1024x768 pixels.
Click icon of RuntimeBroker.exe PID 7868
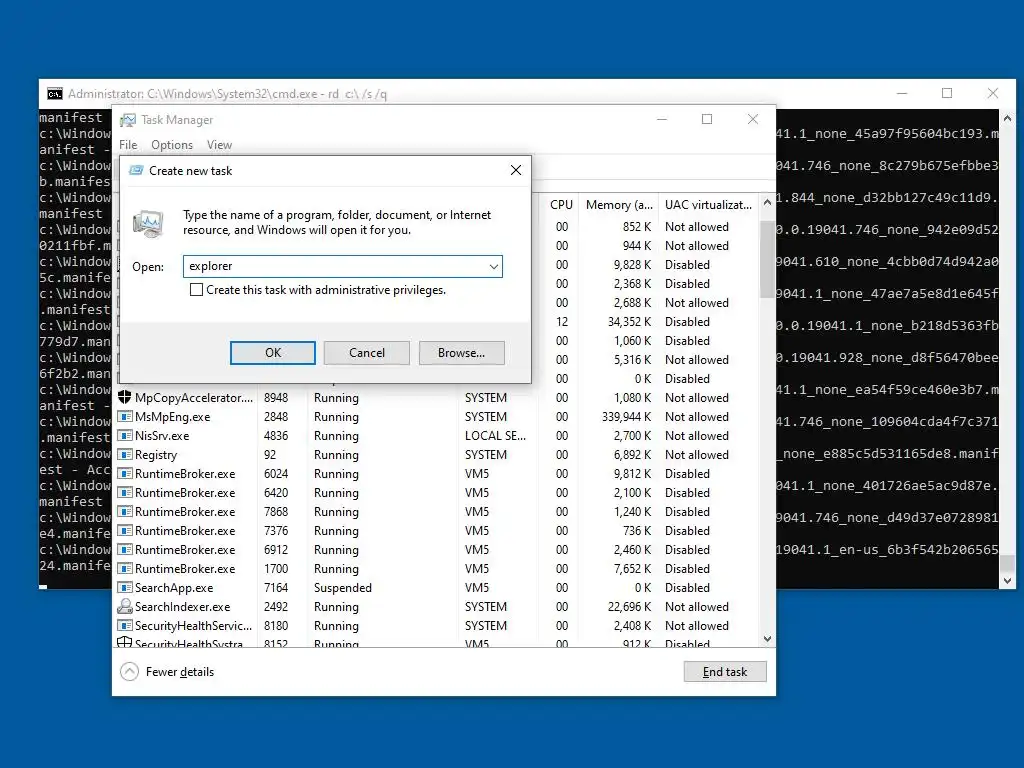[x=124, y=511]
